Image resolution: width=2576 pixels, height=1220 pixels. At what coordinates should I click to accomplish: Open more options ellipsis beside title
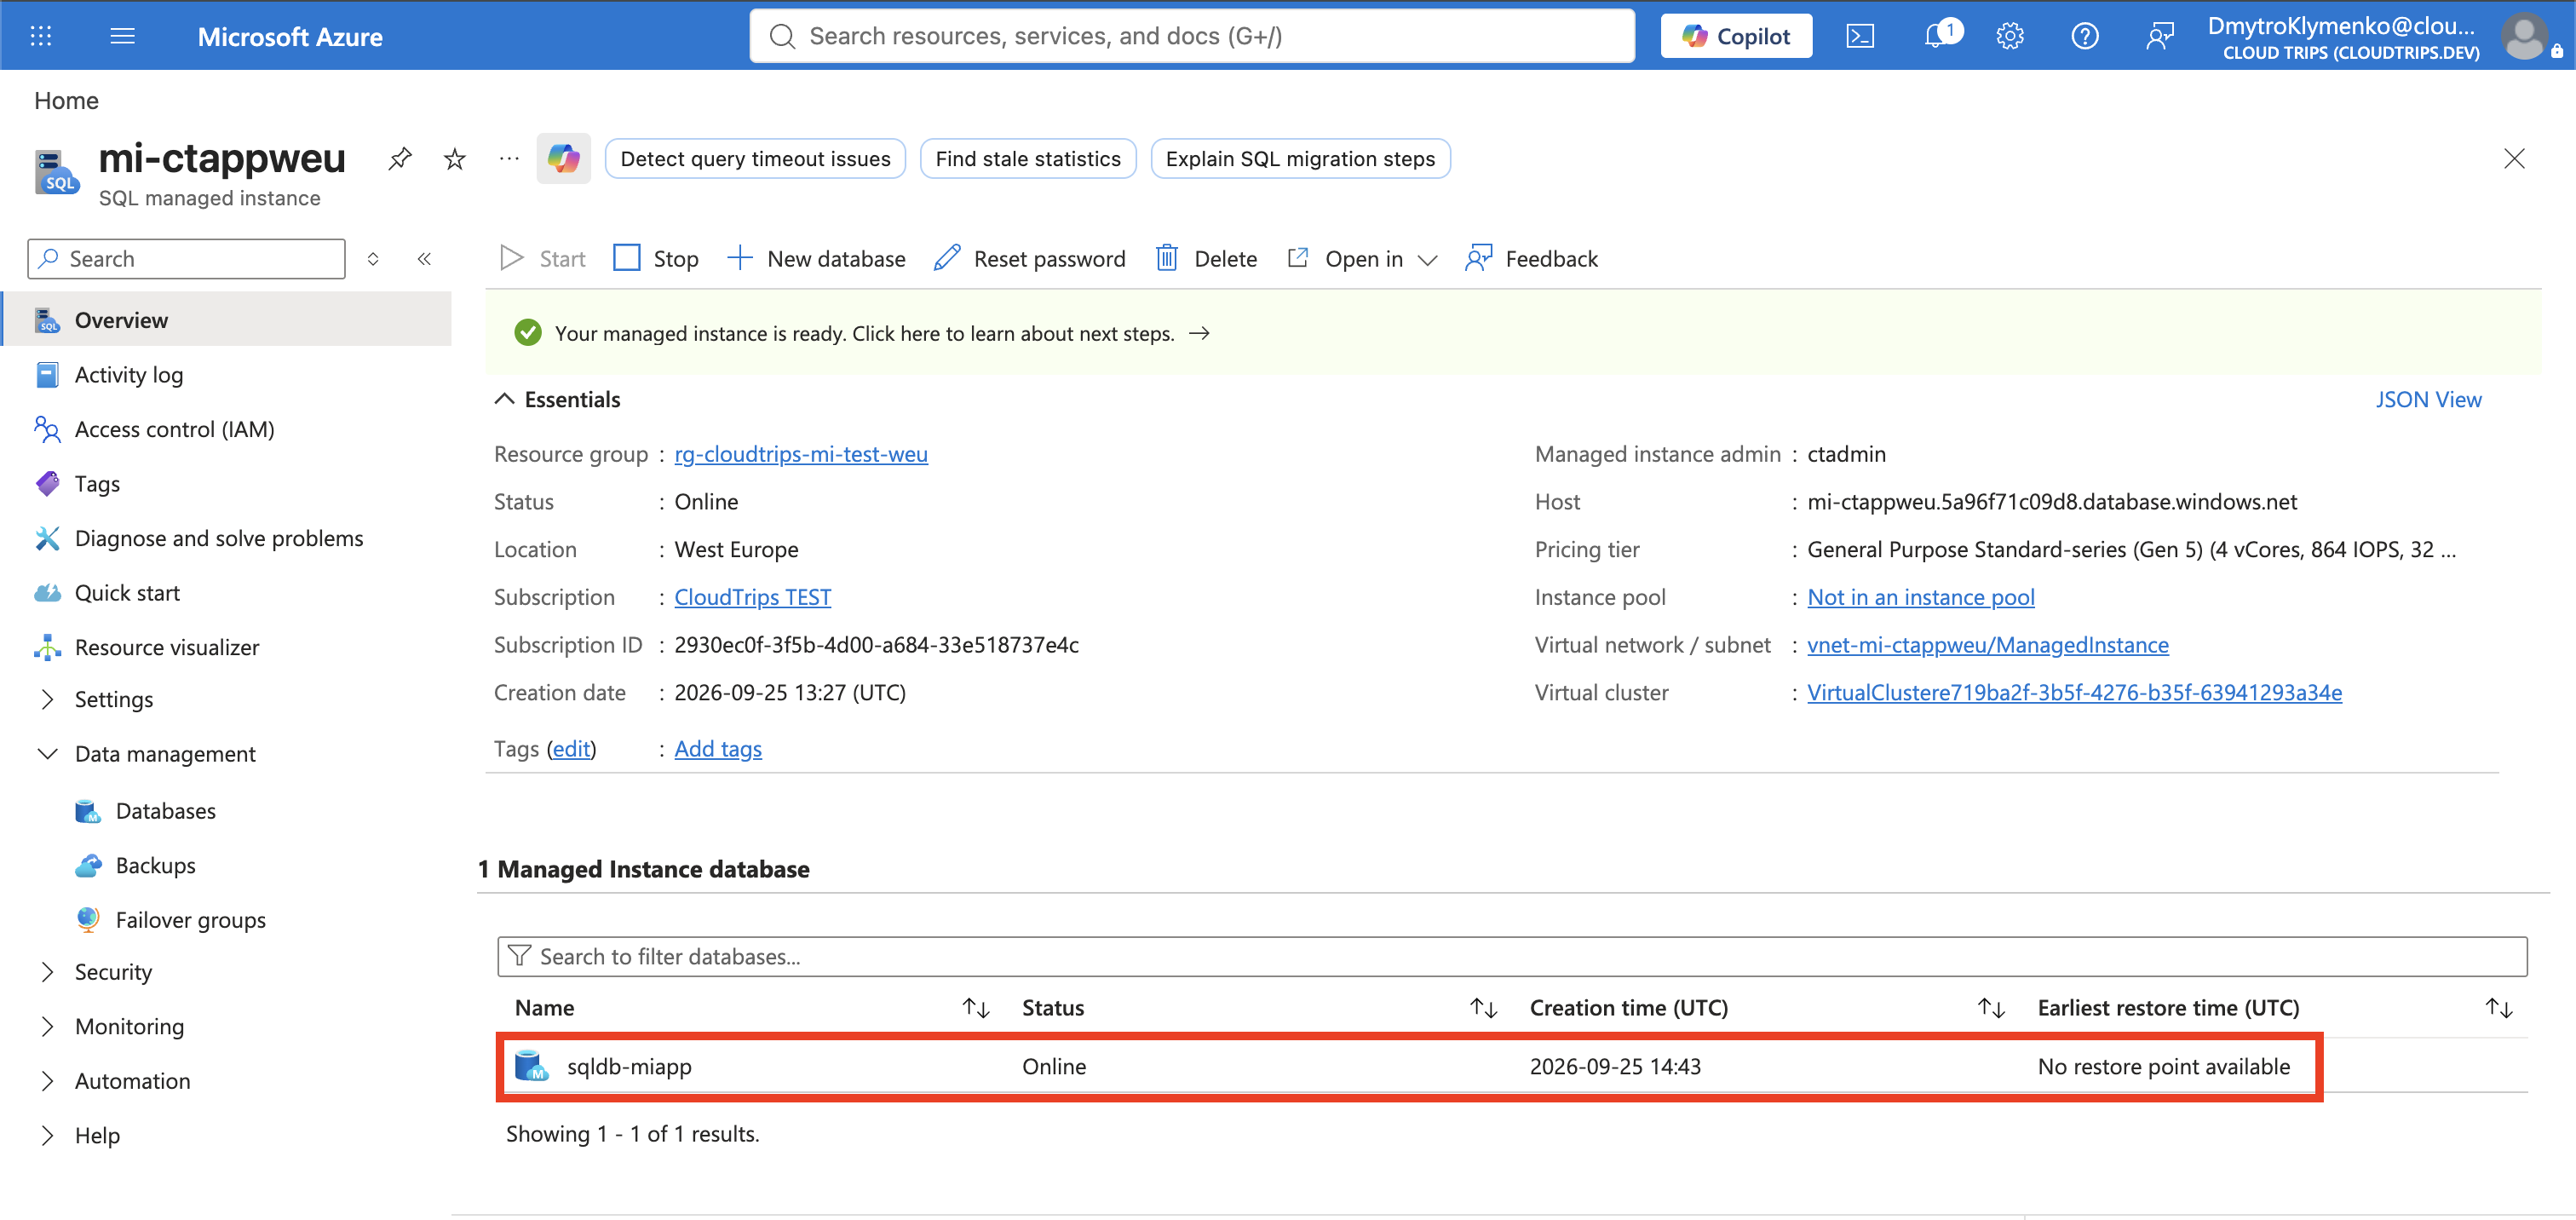tap(509, 158)
